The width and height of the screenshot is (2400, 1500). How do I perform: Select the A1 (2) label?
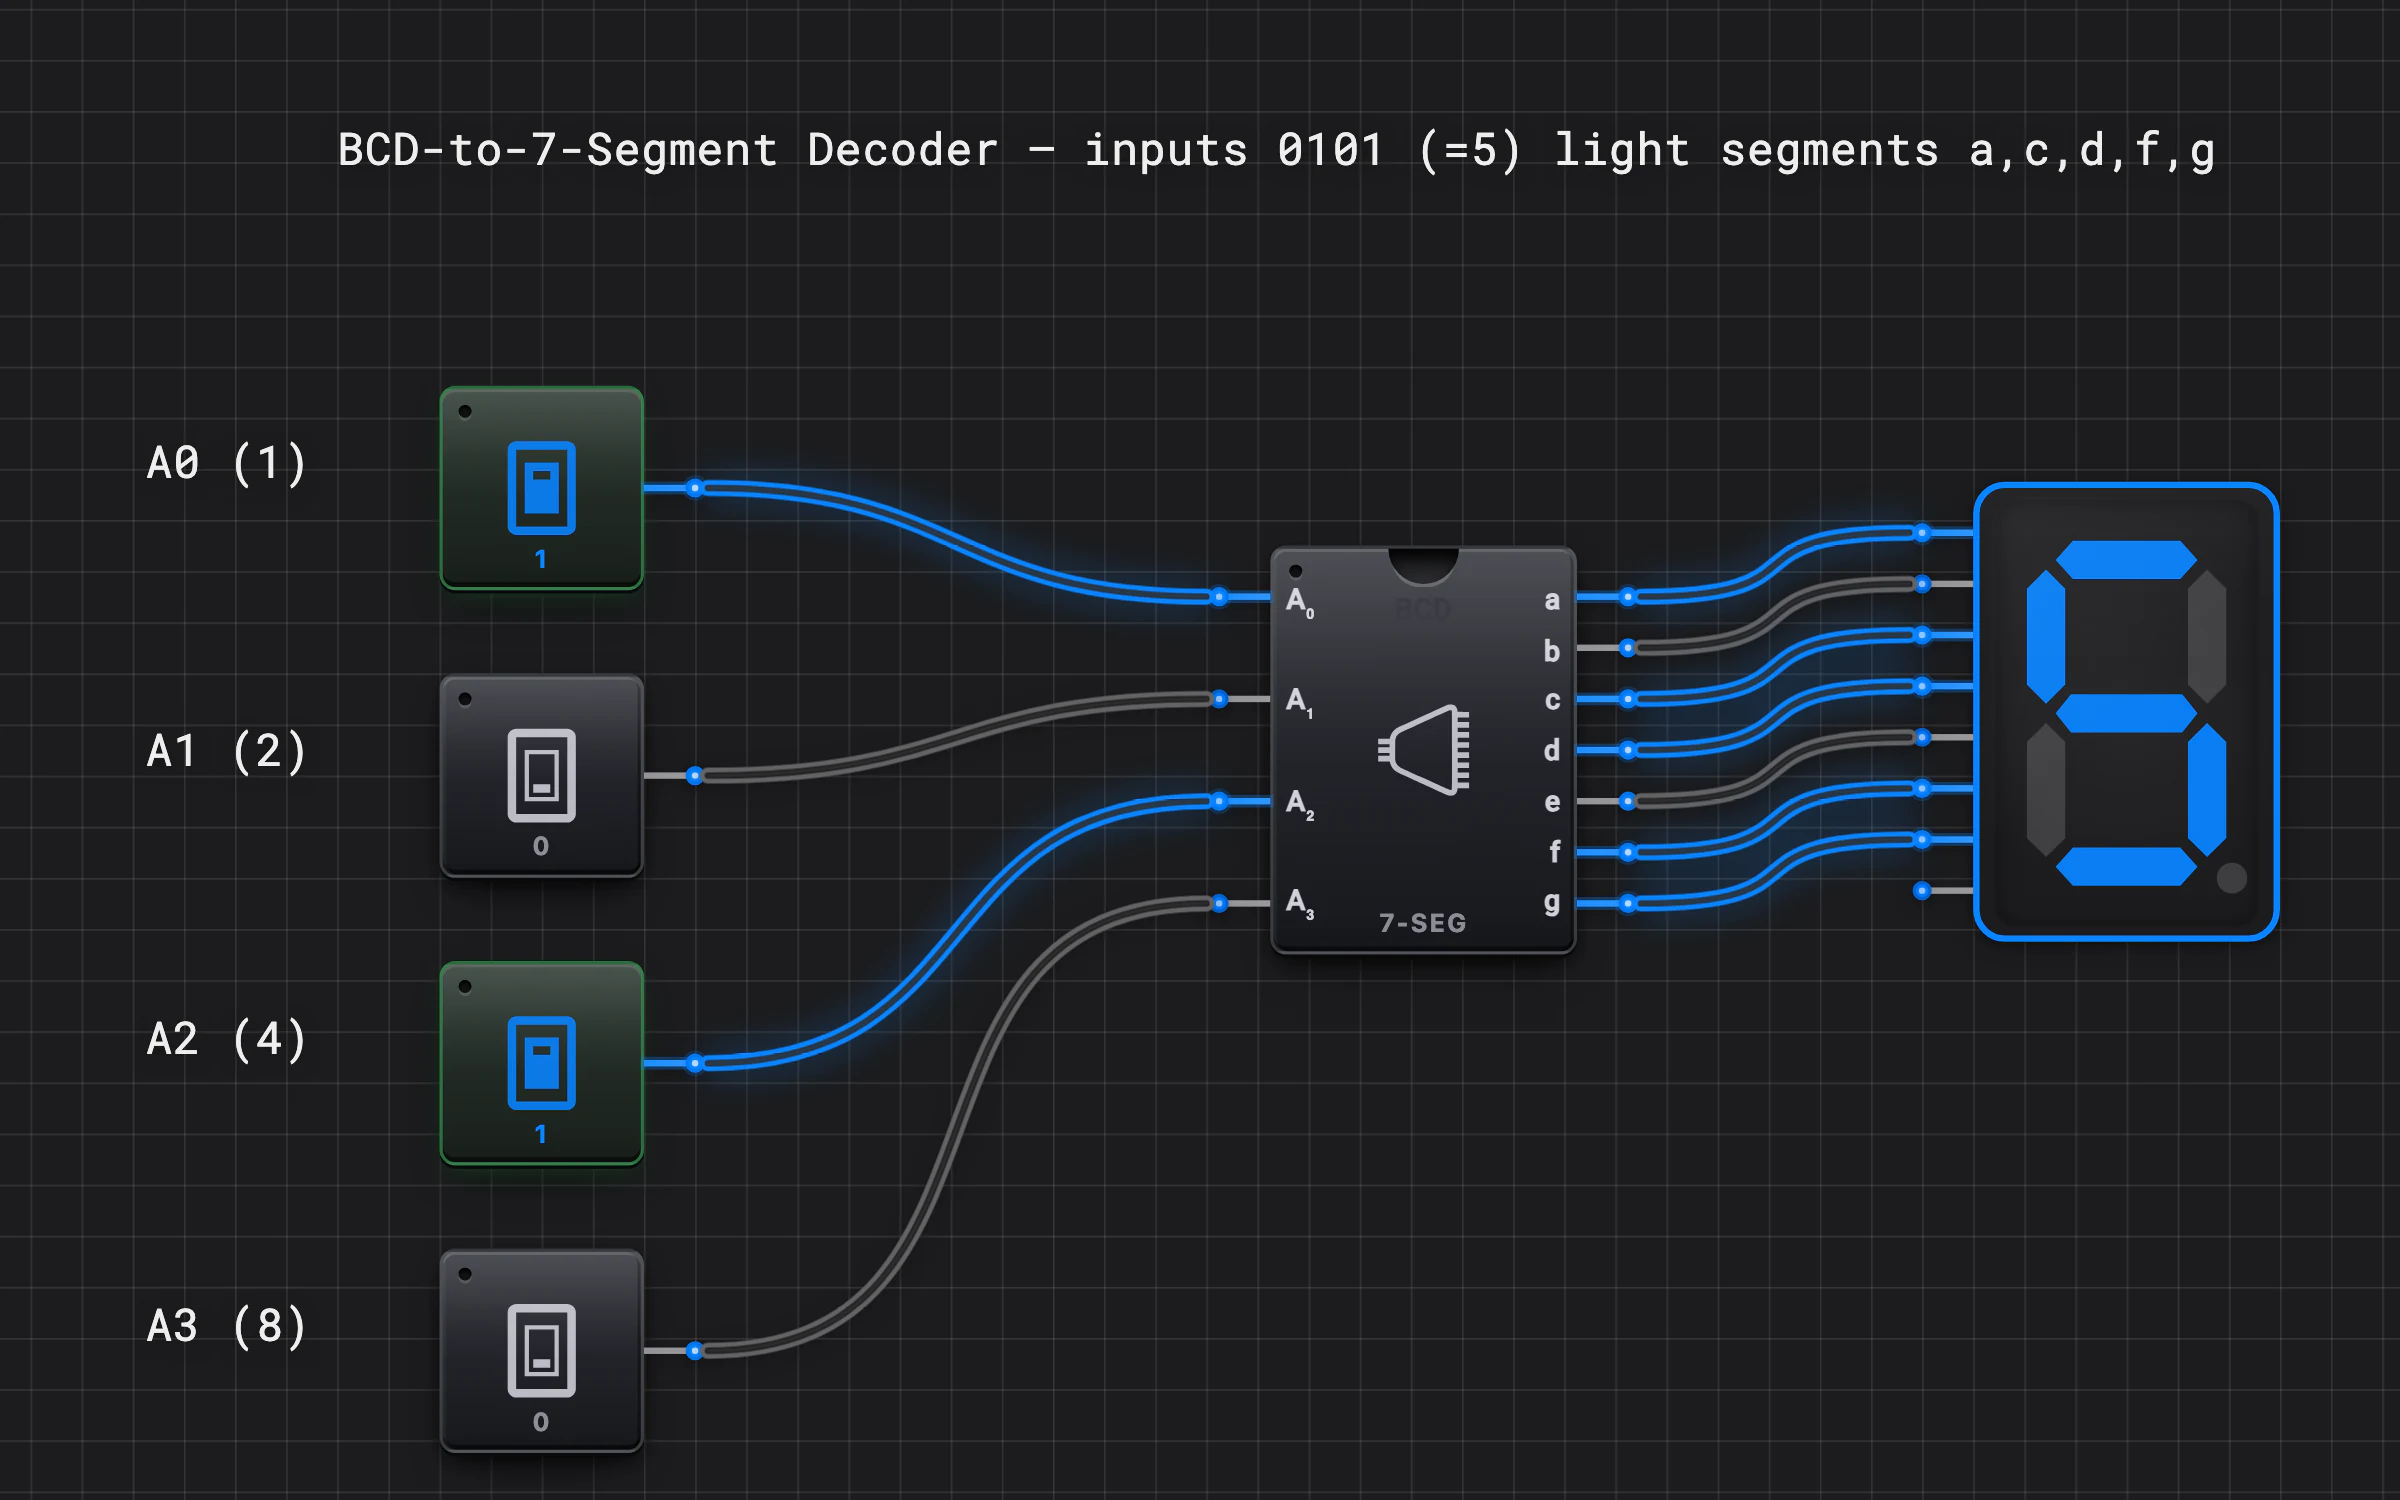pyautogui.click(x=226, y=752)
